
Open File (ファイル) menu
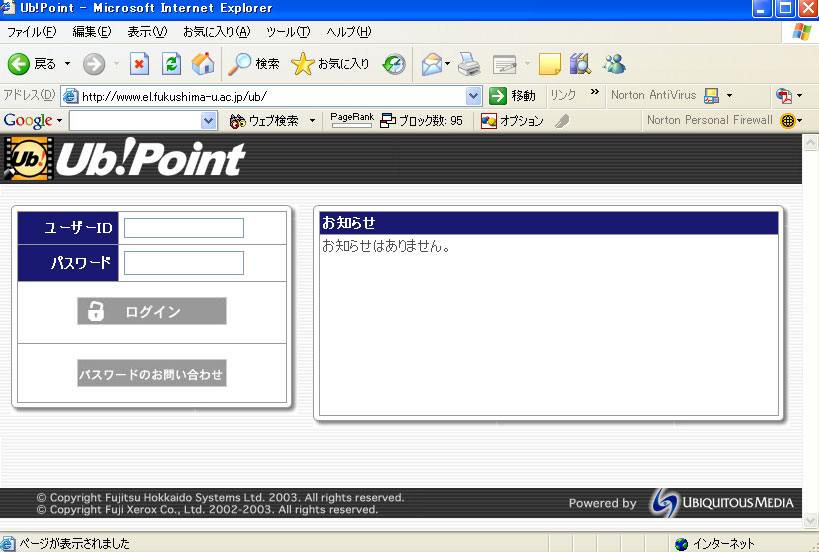coord(31,32)
